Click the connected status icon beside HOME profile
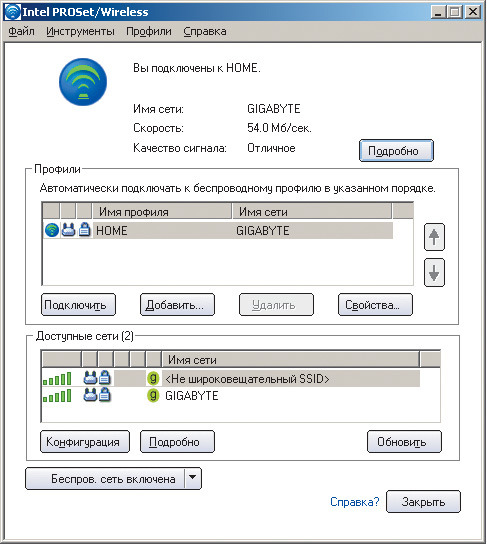The height and width of the screenshot is (544, 487). coord(52,230)
